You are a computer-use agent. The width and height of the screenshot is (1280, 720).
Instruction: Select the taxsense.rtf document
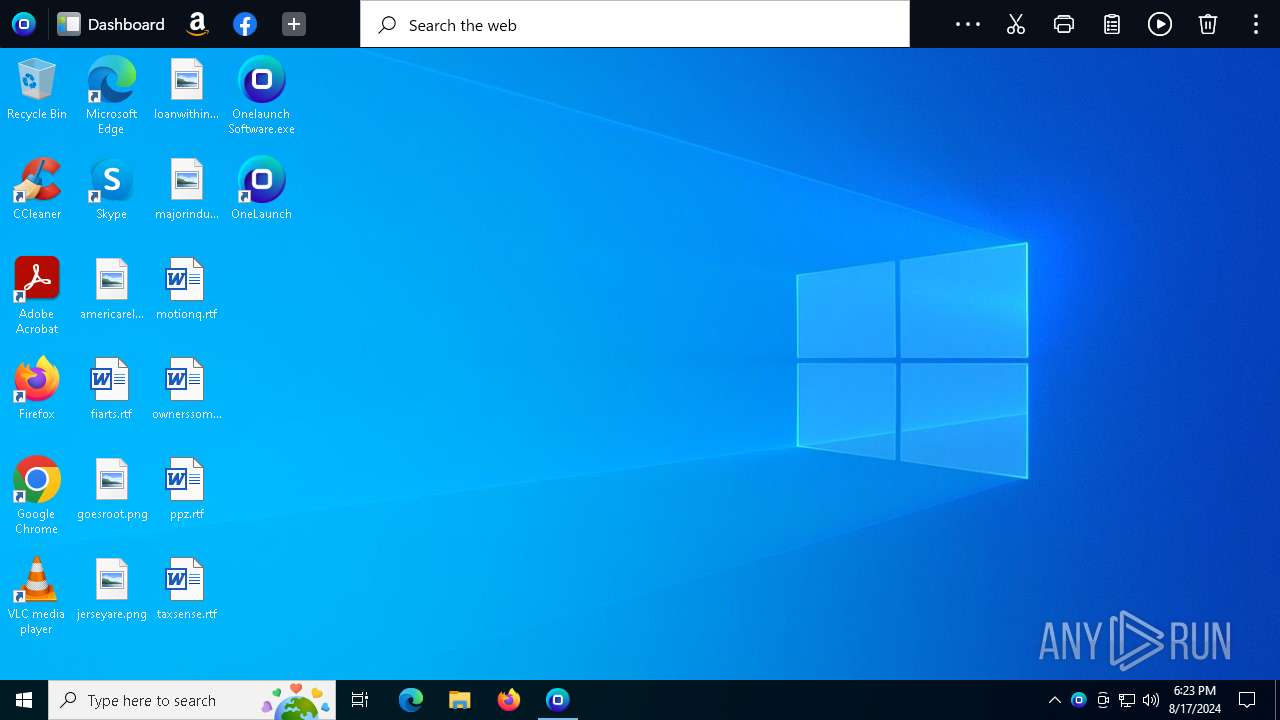tap(187, 589)
